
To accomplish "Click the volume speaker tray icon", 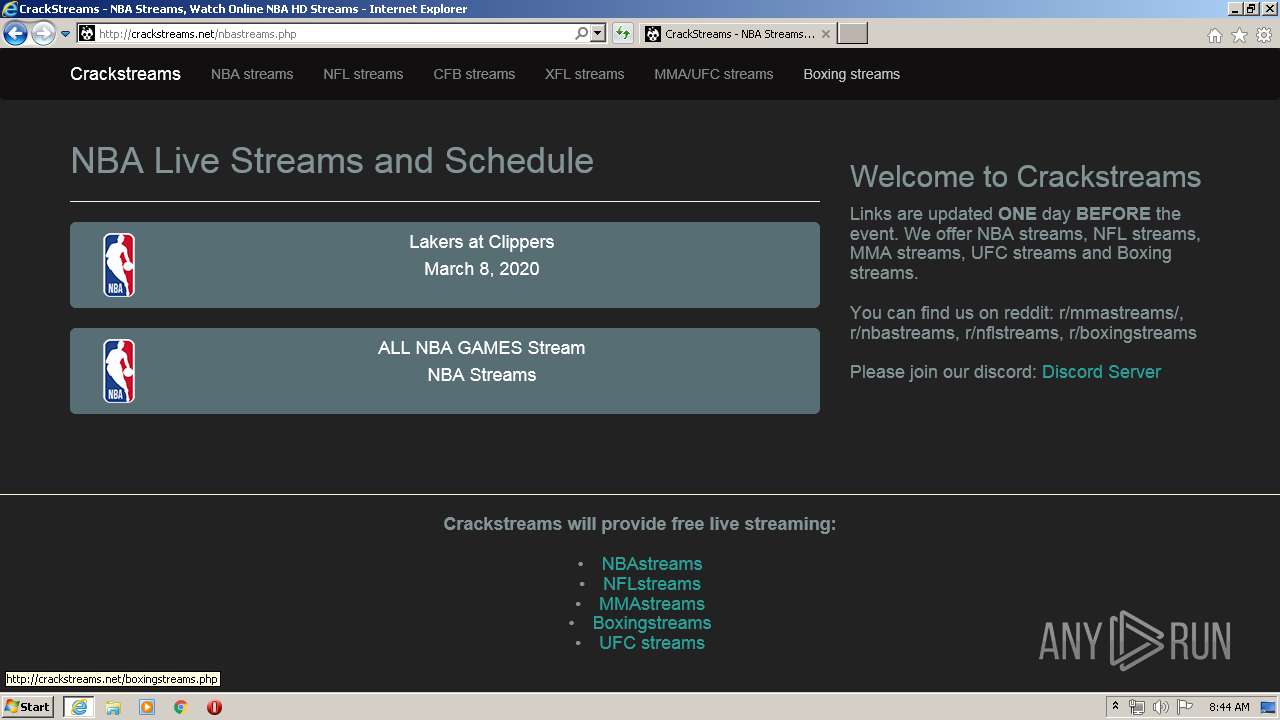I will coord(1161,707).
